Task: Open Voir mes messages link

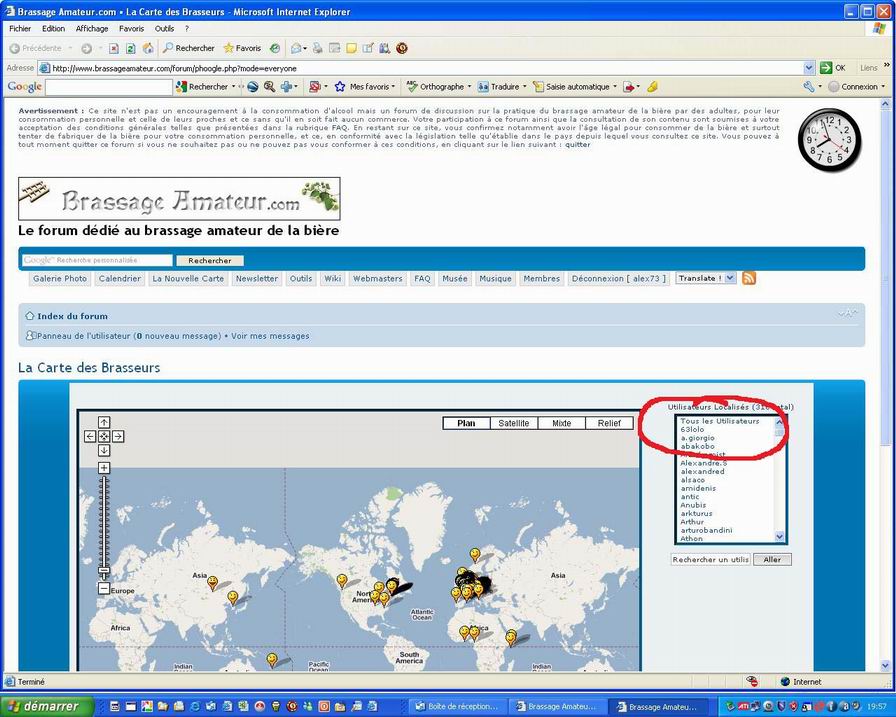Action: point(270,336)
